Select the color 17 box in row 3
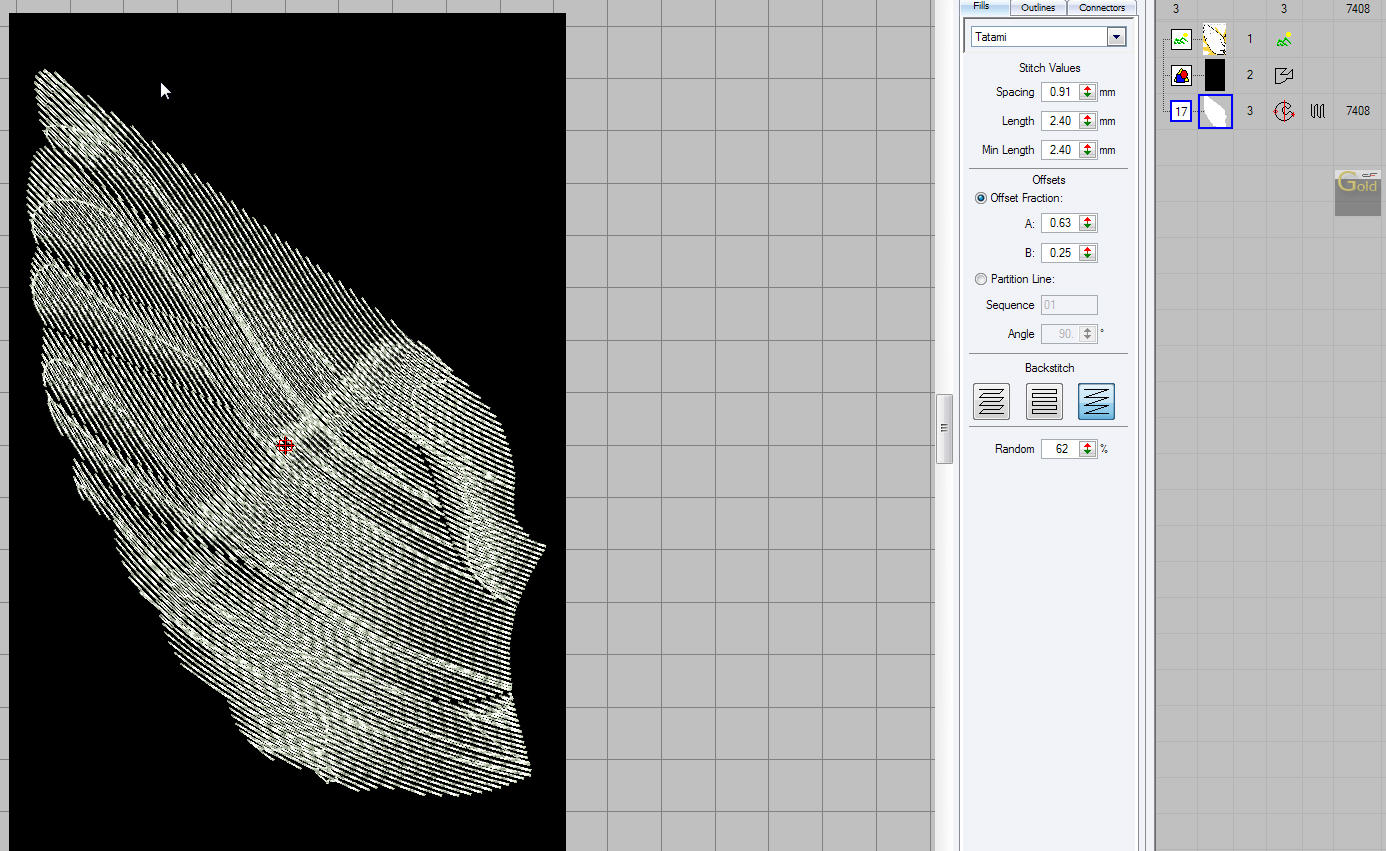The height and width of the screenshot is (851, 1386). pos(1181,112)
